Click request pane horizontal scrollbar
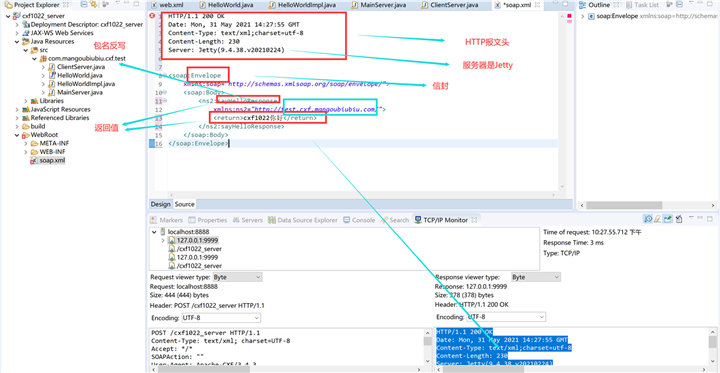The image size is (720, 373). coord(287,368)
